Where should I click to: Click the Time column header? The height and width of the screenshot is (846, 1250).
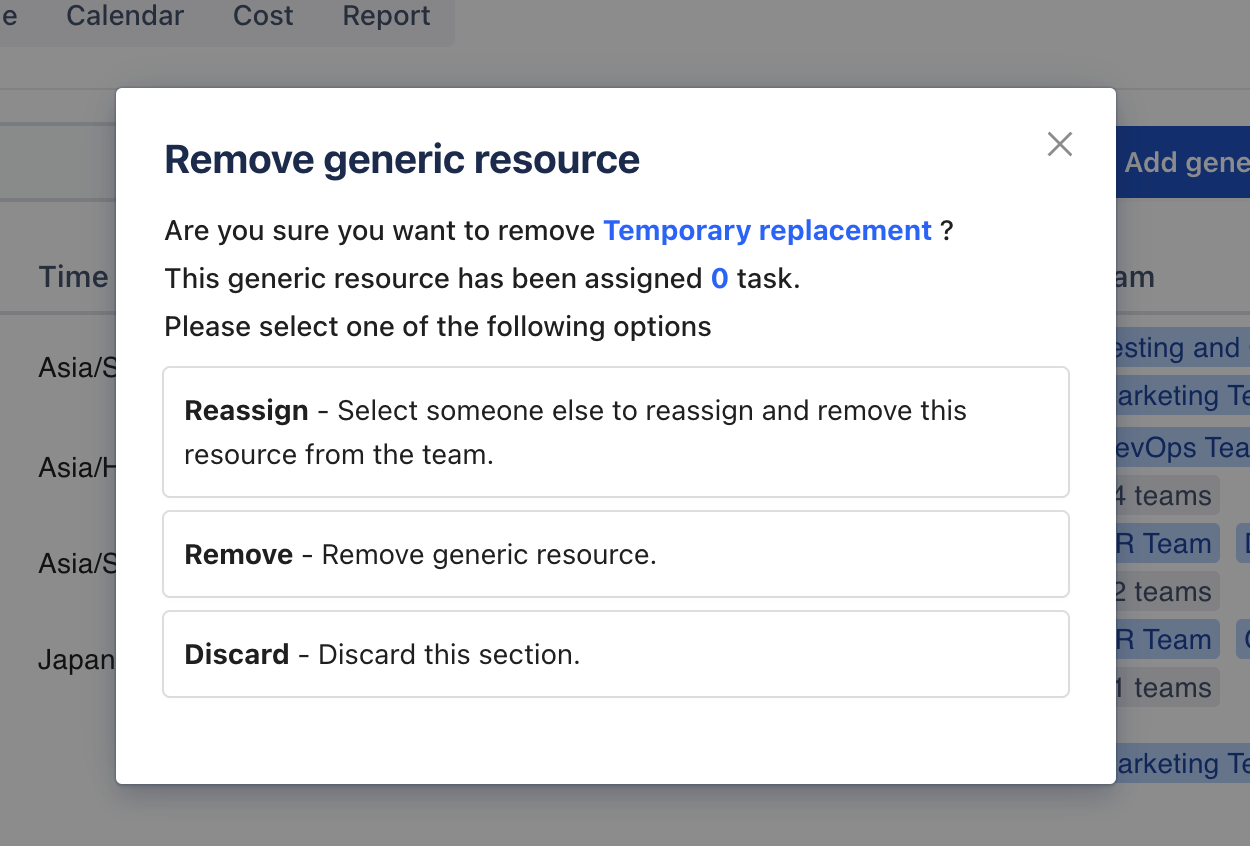coord(74,277)
